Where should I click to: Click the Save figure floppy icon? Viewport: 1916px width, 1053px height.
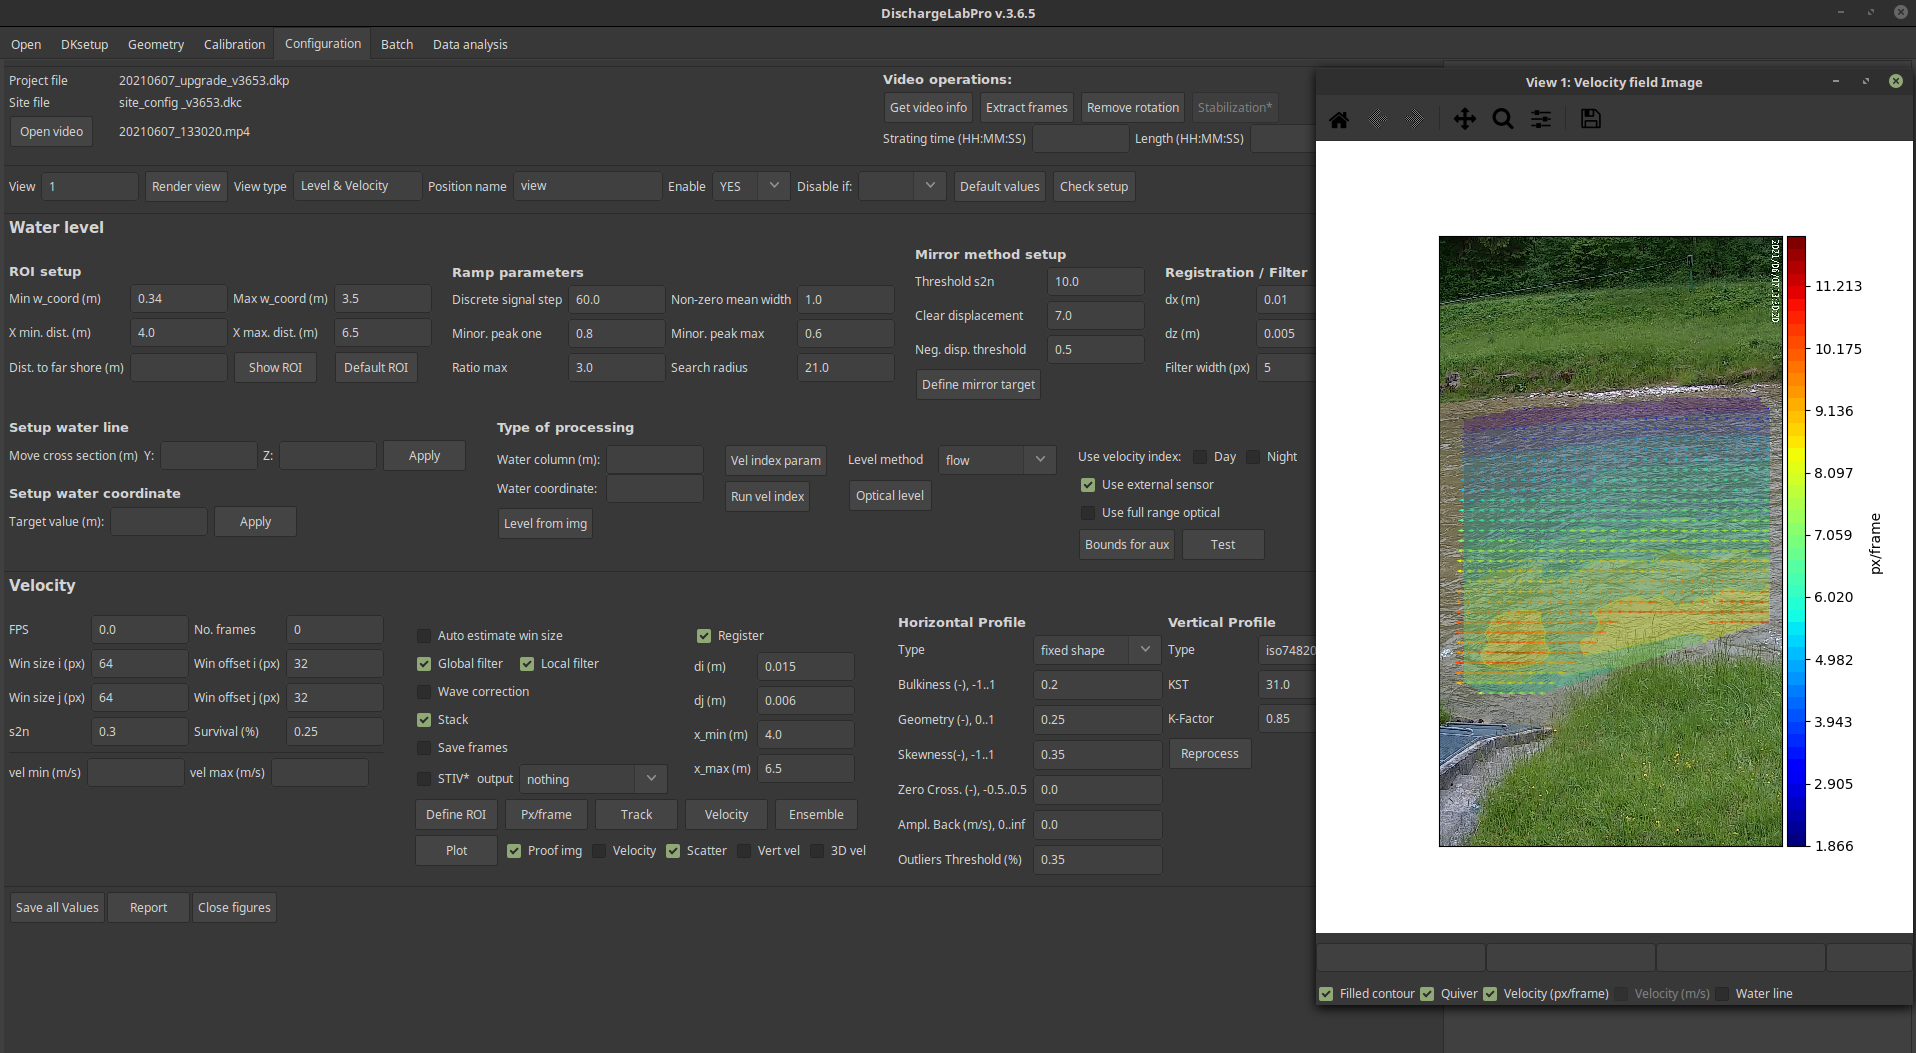coord(1590,120)
